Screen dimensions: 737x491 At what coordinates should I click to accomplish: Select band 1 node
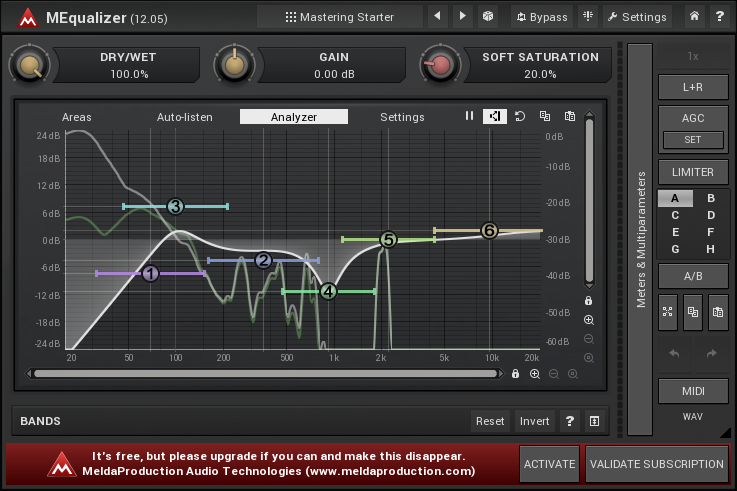[x=150, y=273]
